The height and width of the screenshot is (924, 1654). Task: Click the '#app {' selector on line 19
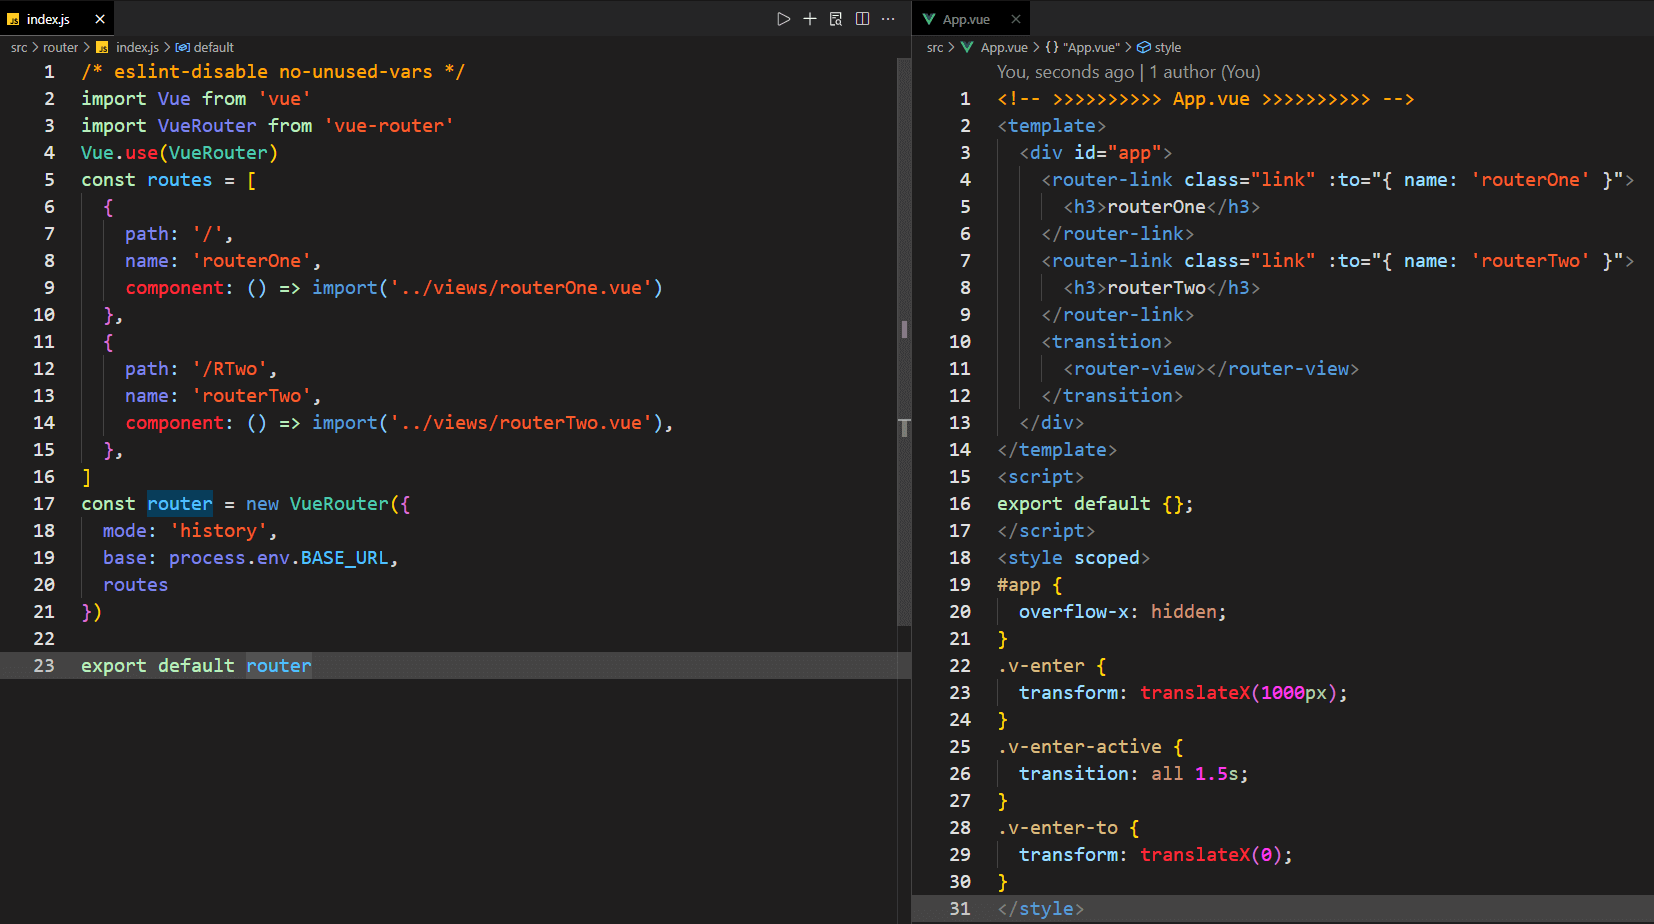1029,584
